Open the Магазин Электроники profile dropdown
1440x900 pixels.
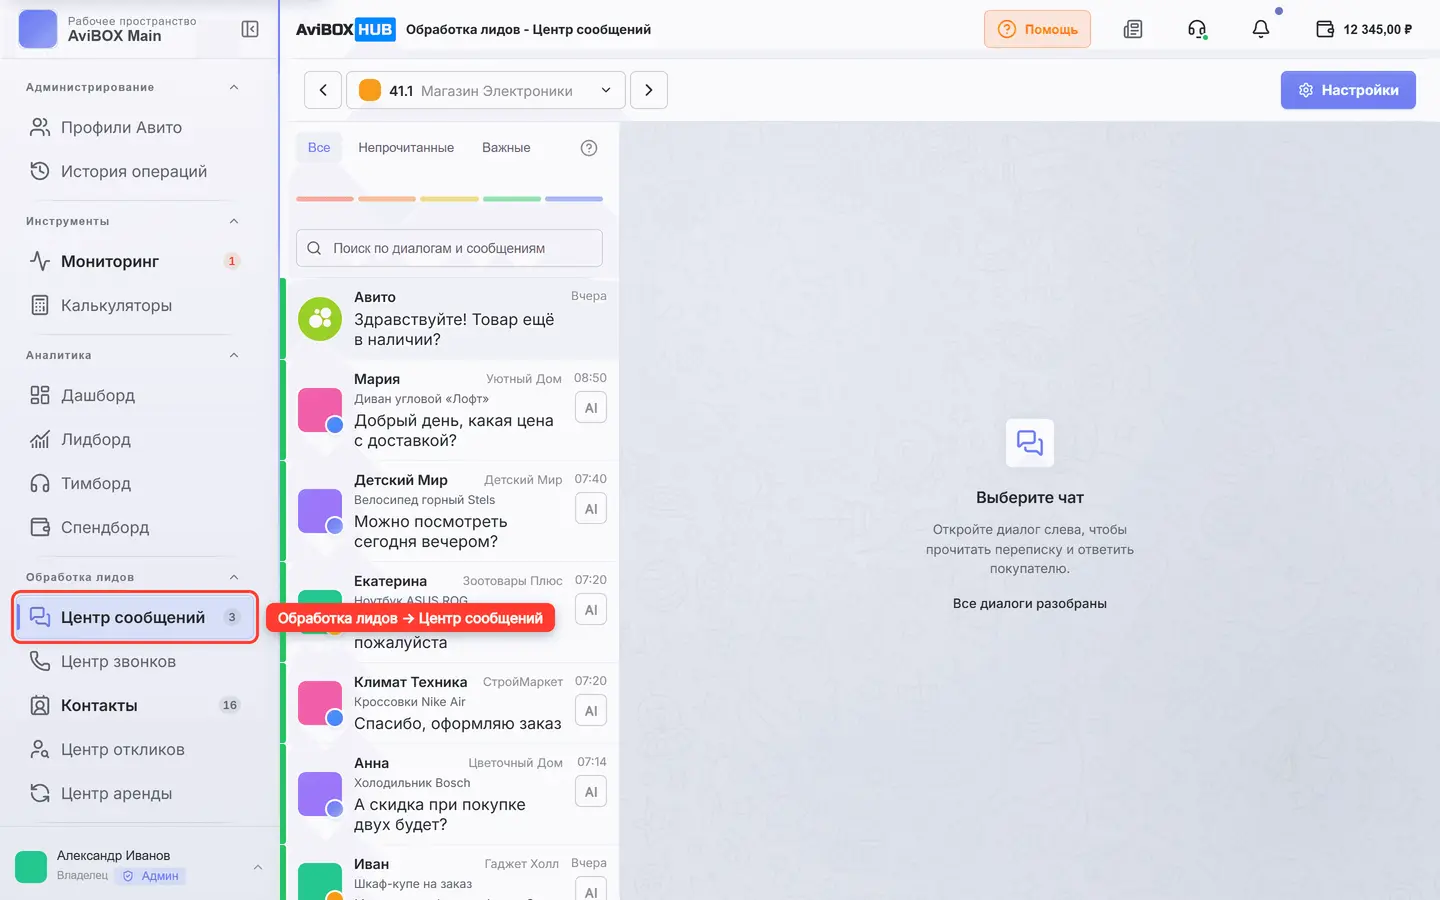pyautogui.click(x=486, y=90)
